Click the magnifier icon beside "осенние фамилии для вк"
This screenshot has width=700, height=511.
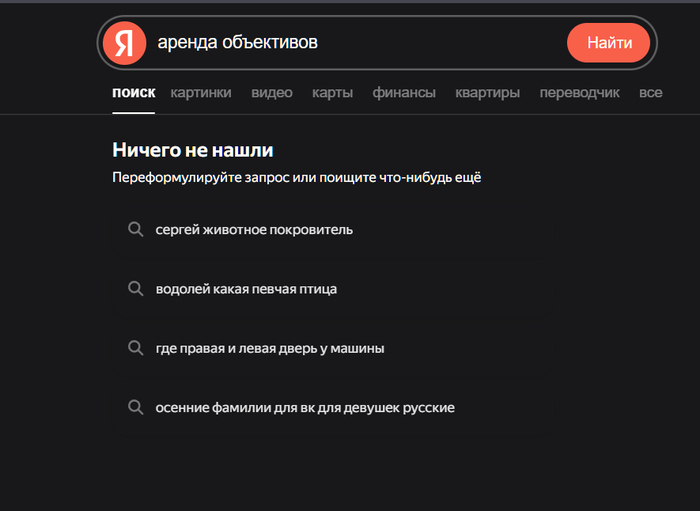[x=136, y=408]
